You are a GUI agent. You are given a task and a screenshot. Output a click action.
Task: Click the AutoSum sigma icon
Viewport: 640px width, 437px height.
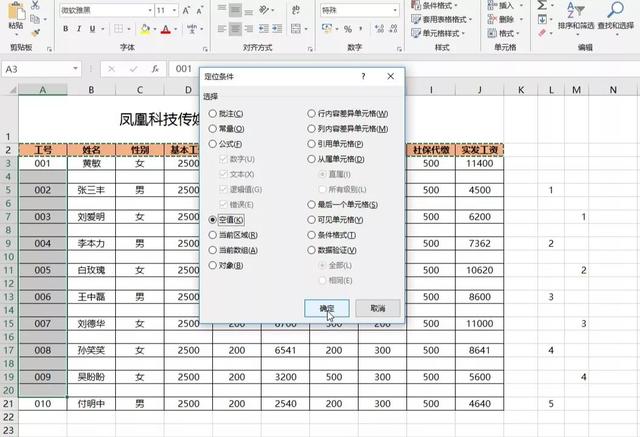click(x=542, y=5)
